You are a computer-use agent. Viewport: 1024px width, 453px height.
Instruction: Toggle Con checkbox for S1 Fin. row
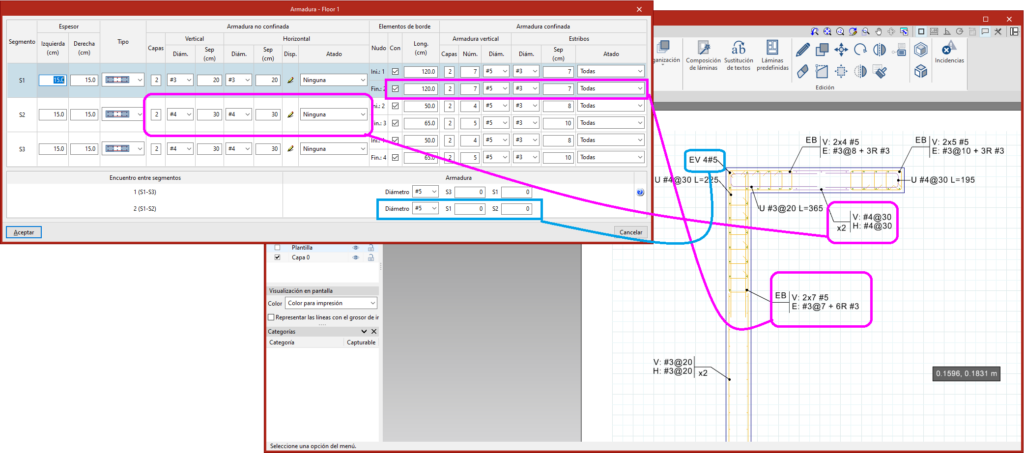pos(395,88)
